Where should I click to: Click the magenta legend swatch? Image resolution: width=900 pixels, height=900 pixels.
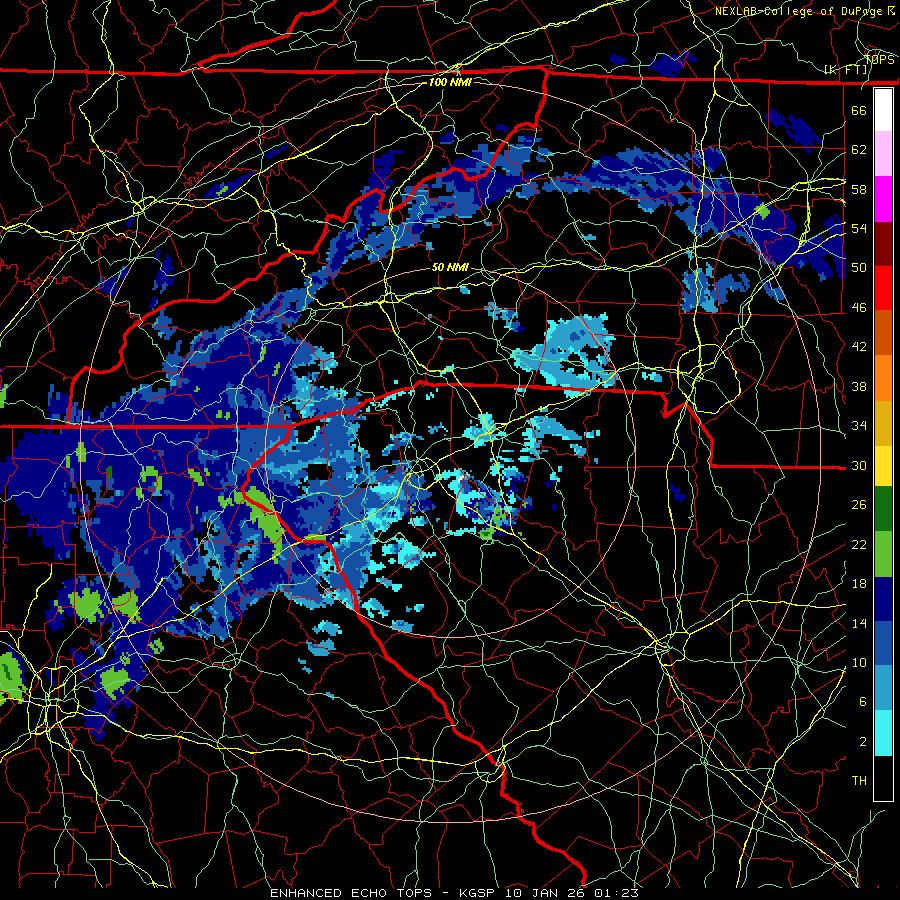(x=883, y=199)
